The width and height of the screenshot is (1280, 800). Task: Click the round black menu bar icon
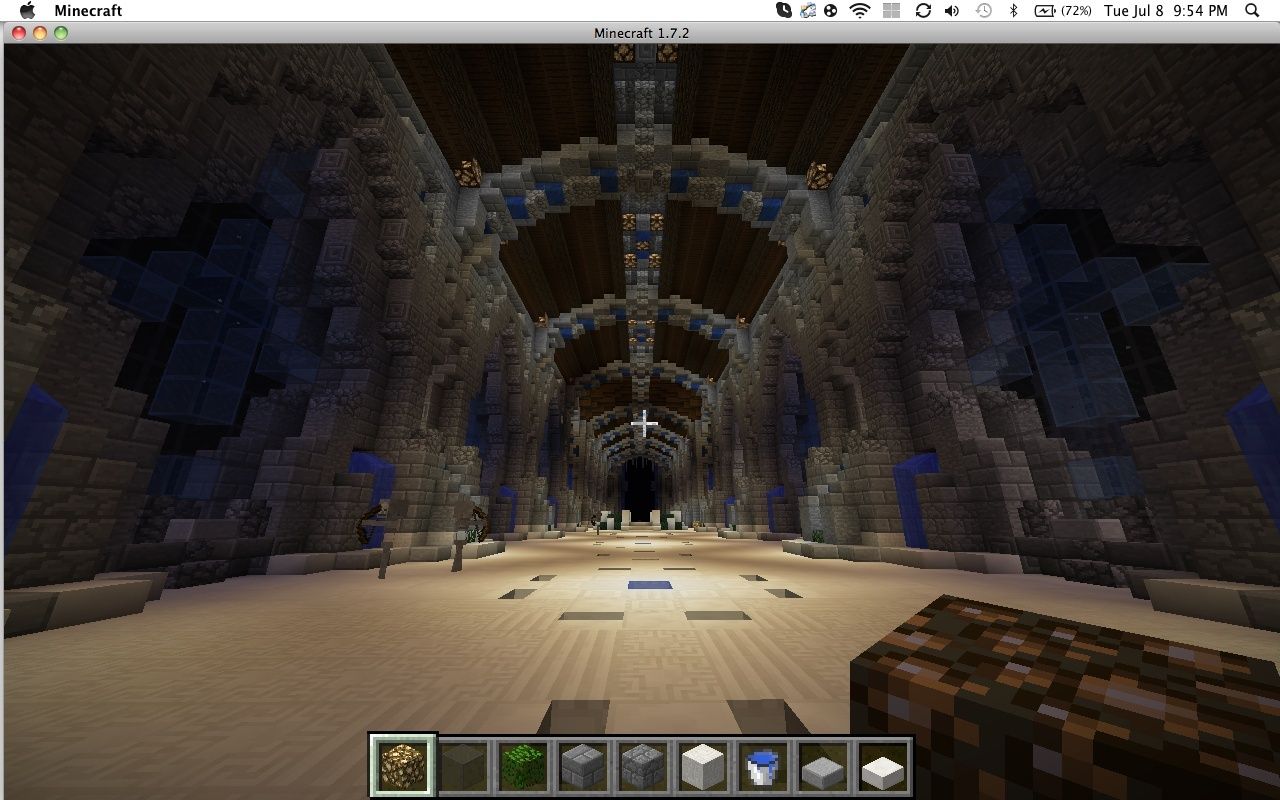(831, 10)
